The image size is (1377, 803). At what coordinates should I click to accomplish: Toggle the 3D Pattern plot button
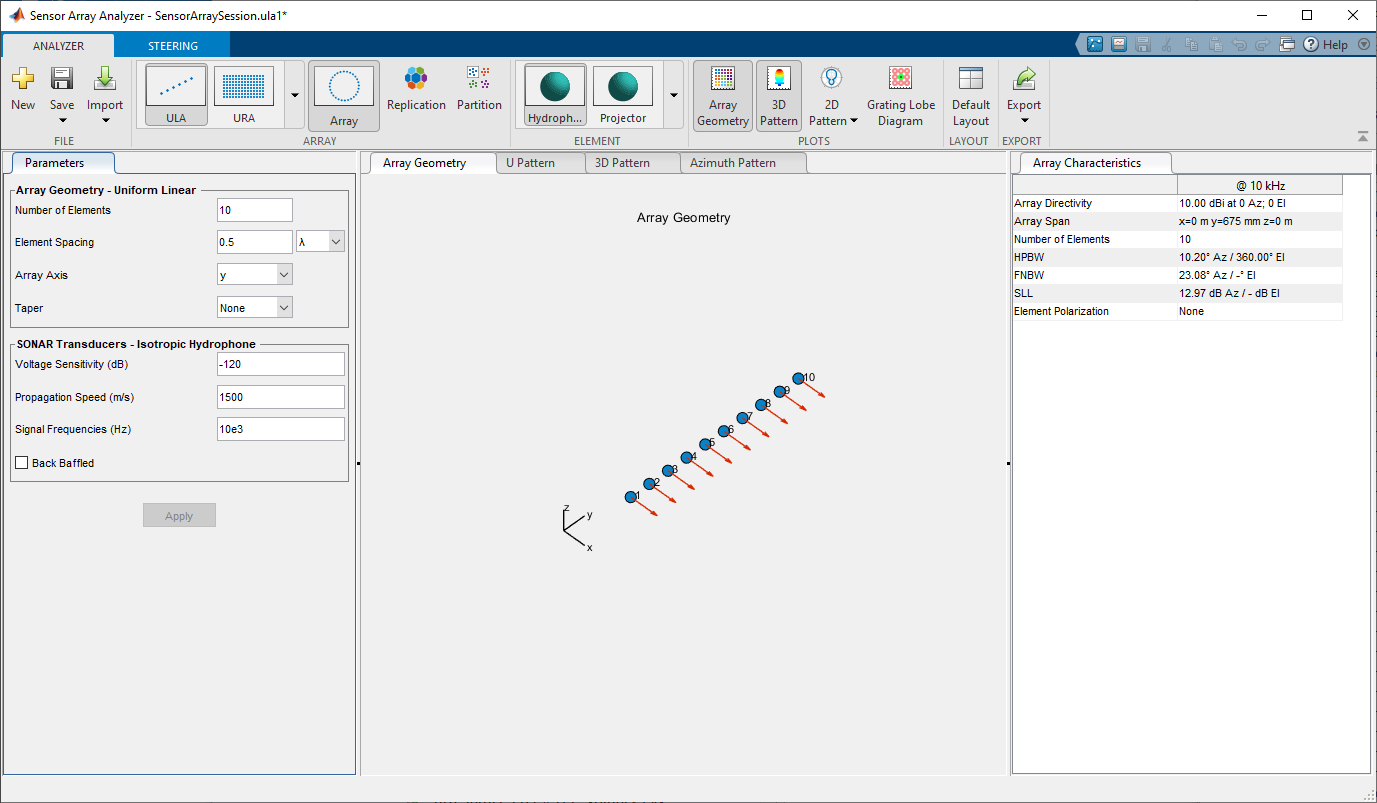pyautogui.click(x=778, y=96)
